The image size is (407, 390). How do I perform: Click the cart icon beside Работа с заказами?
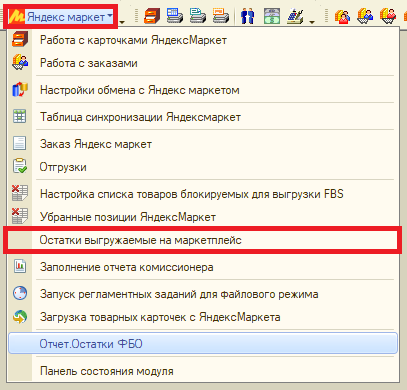pos(20,63)
